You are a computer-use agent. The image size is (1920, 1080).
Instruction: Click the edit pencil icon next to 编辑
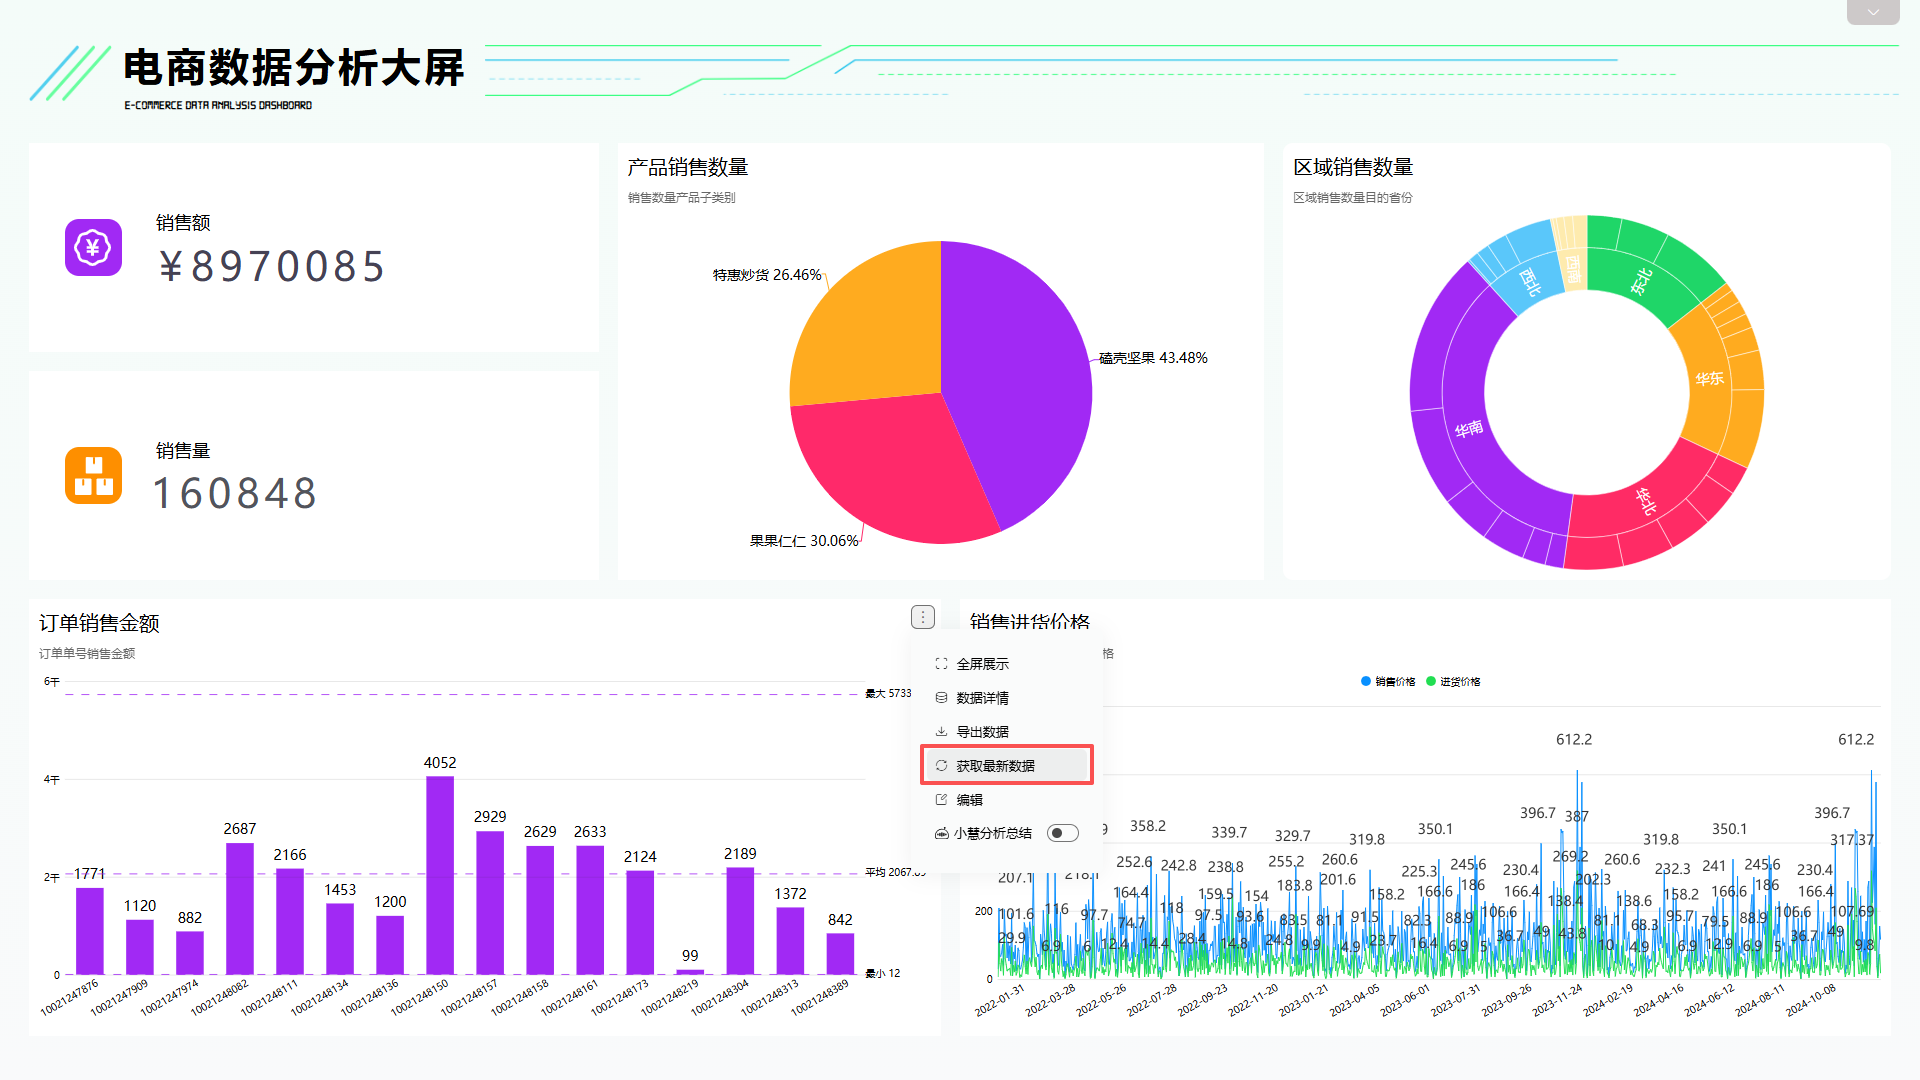pos(941,799)
